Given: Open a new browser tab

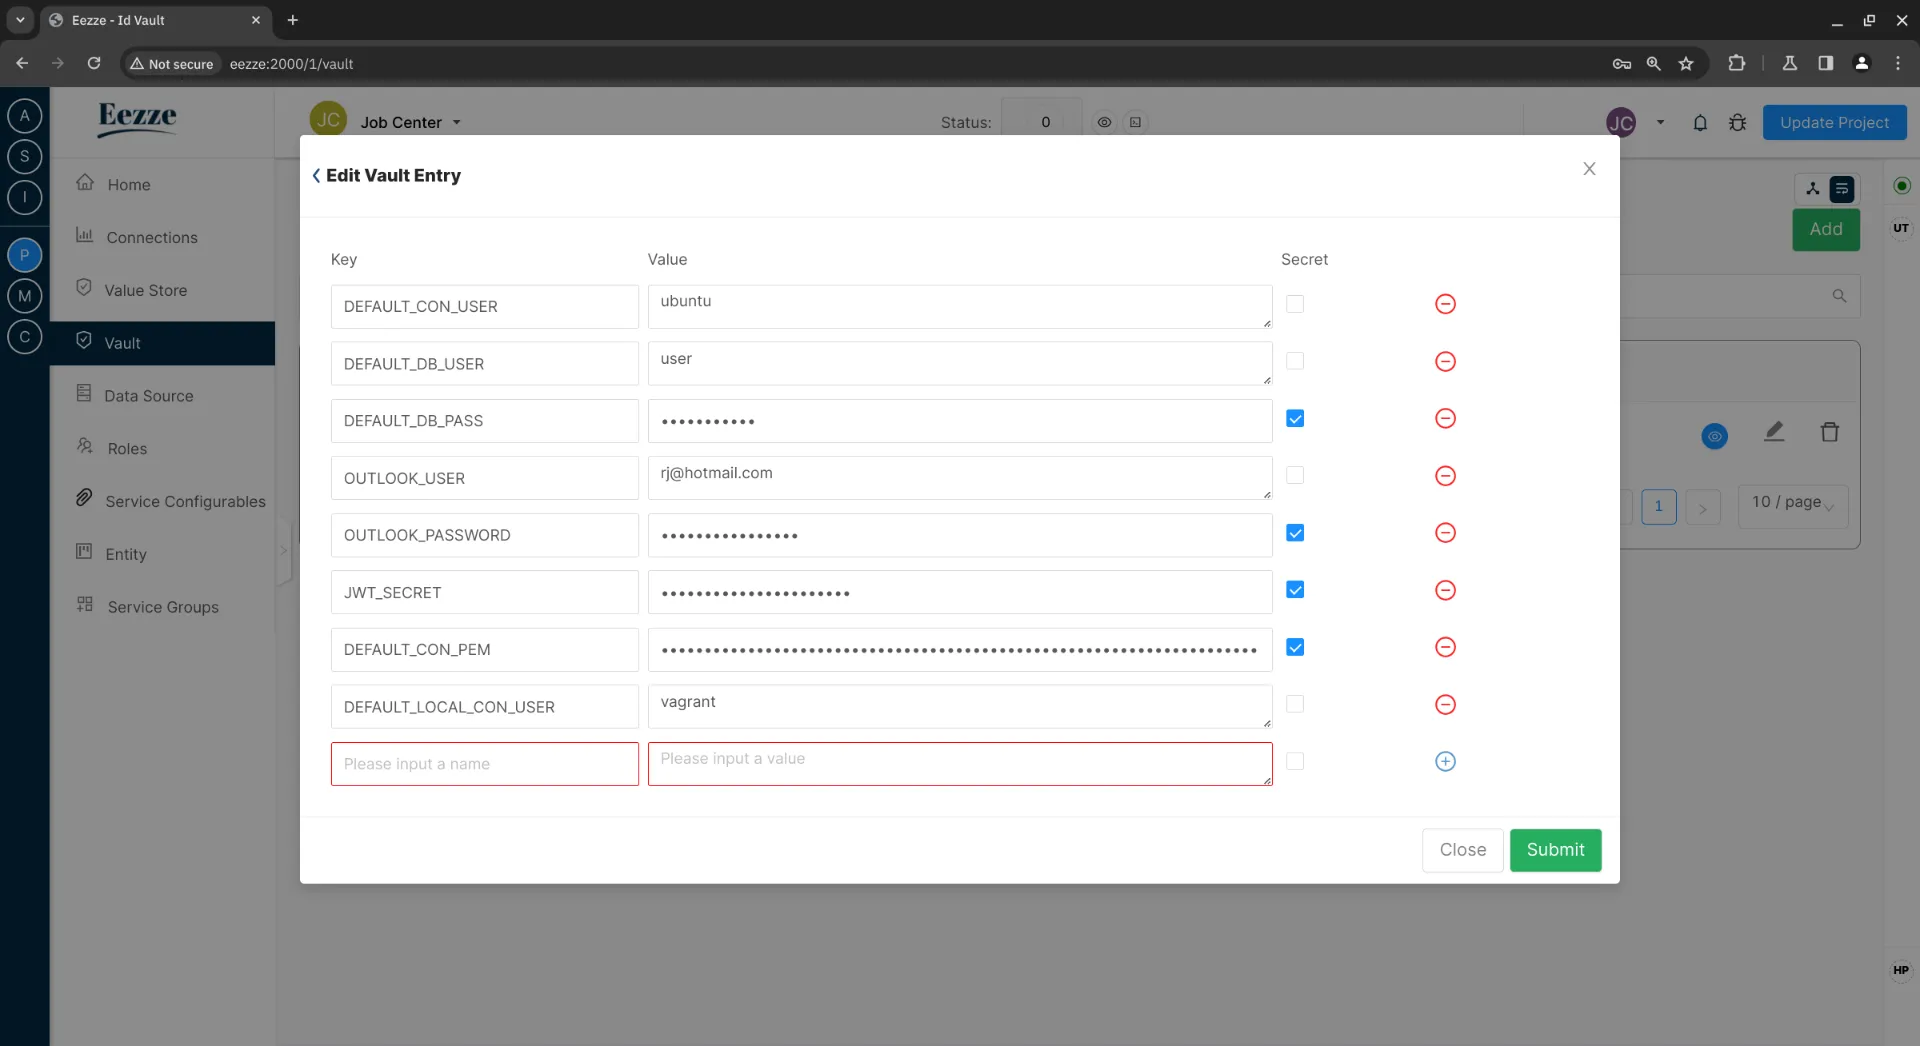Looking at the screenshot, I should pyautogui.click(x=293, y=20).
